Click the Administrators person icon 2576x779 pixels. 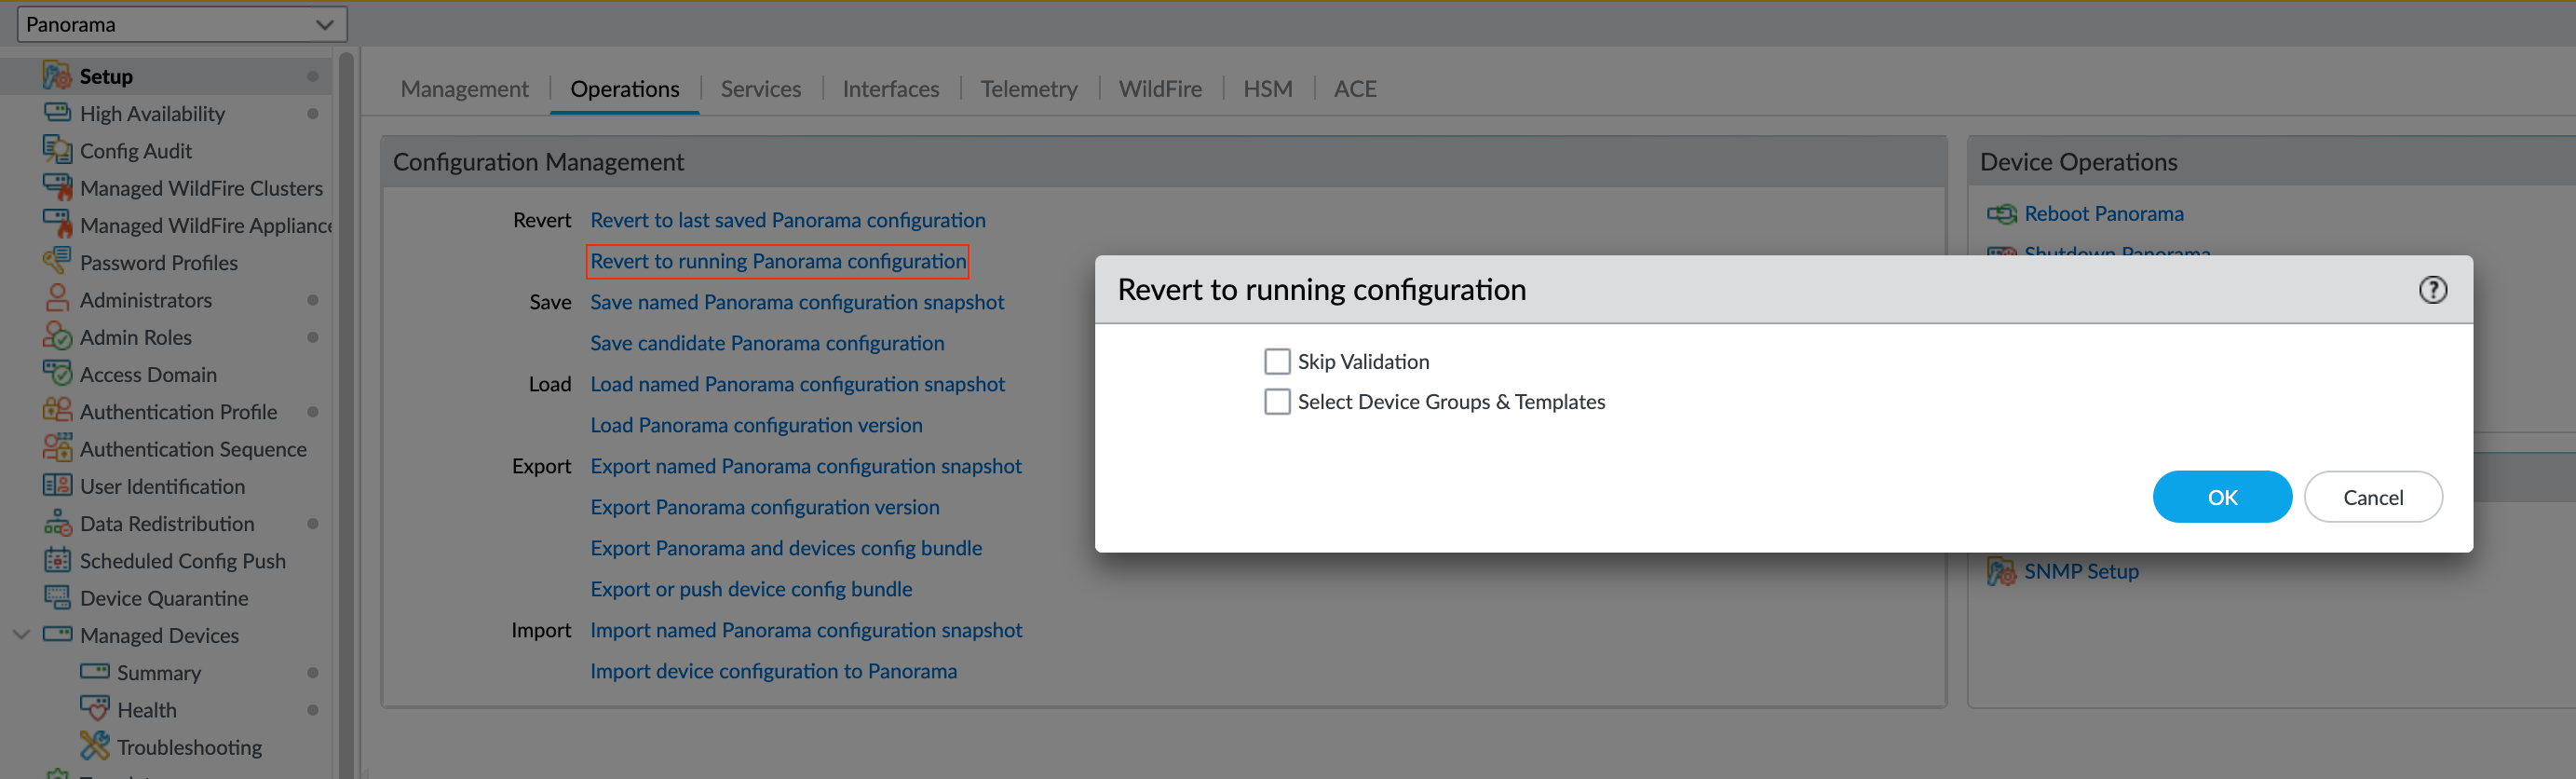57,299
